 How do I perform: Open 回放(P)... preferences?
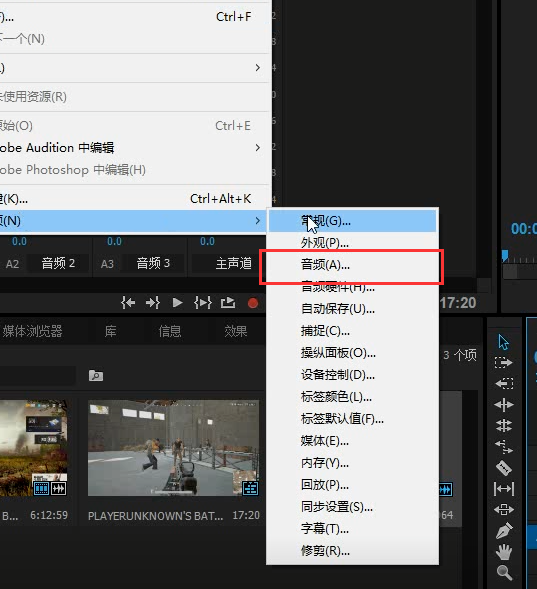[352, 485]
